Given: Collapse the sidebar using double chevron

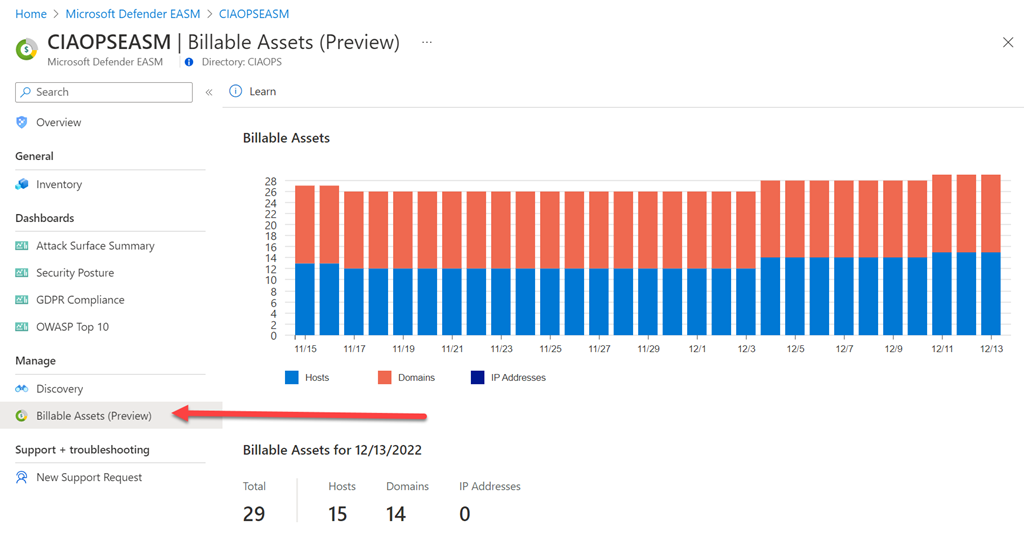Looking at the screenshot, I should click(x=209, y=92).
